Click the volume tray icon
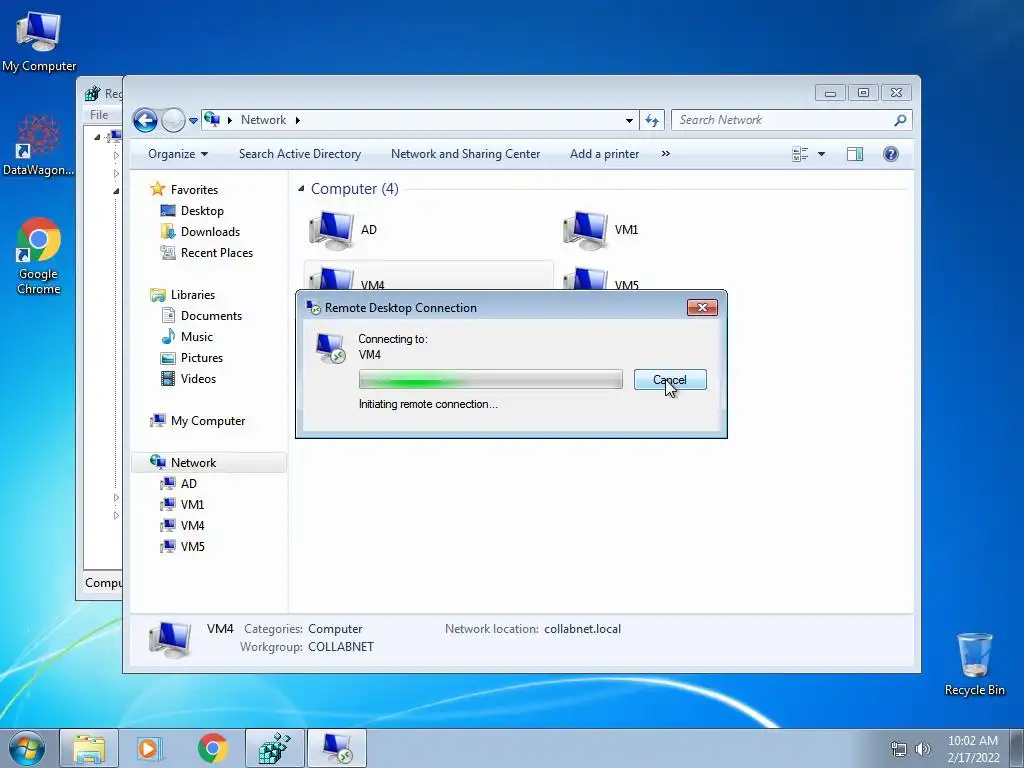 [x=923, y=750]
